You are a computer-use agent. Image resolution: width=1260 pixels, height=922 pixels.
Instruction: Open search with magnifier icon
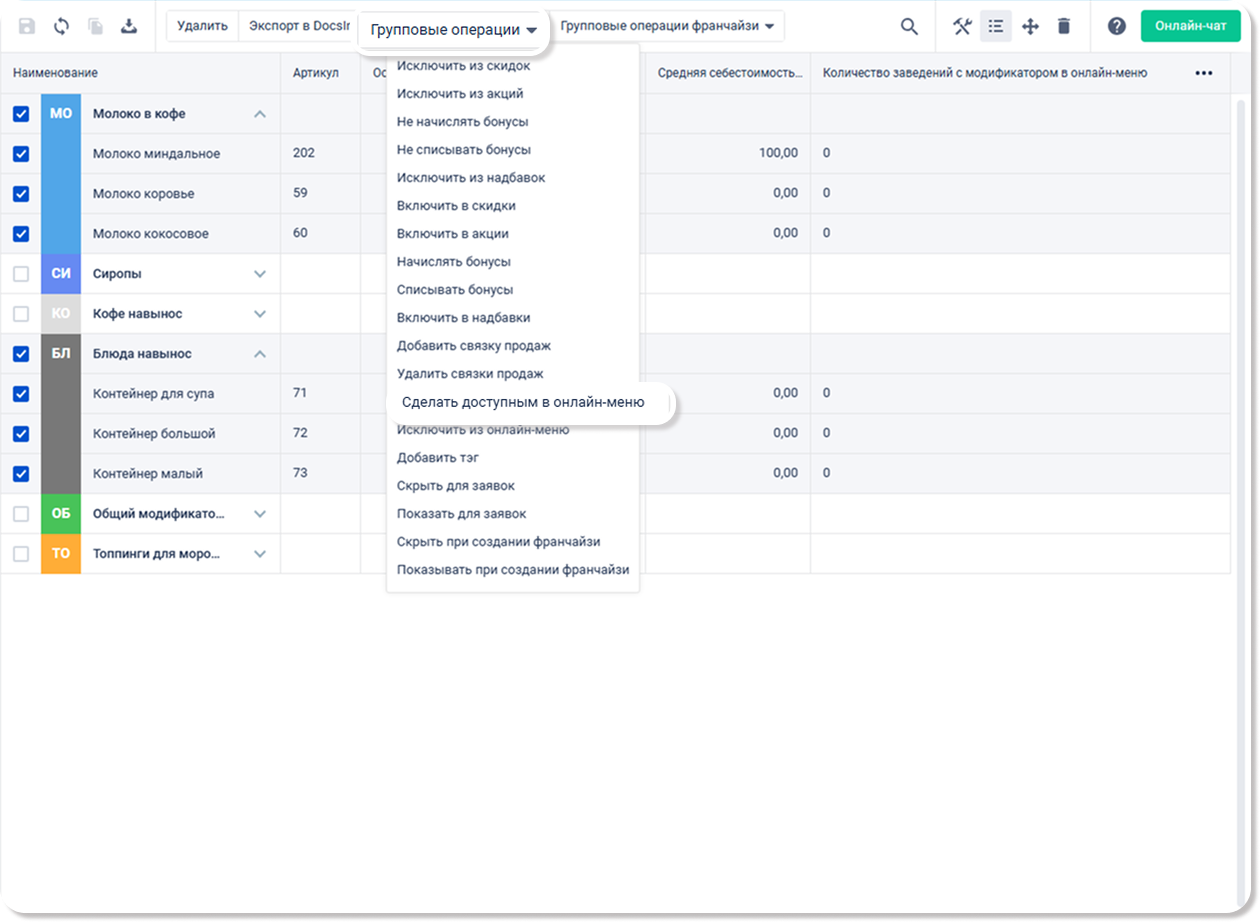[x=909, y=27]
